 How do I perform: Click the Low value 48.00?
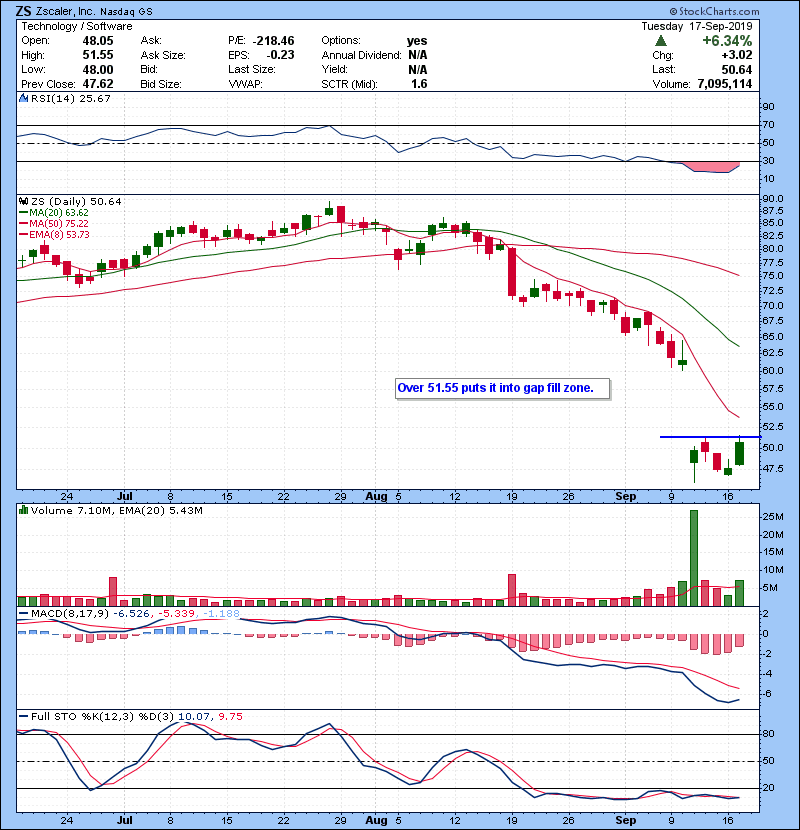(x=98, y=69)
